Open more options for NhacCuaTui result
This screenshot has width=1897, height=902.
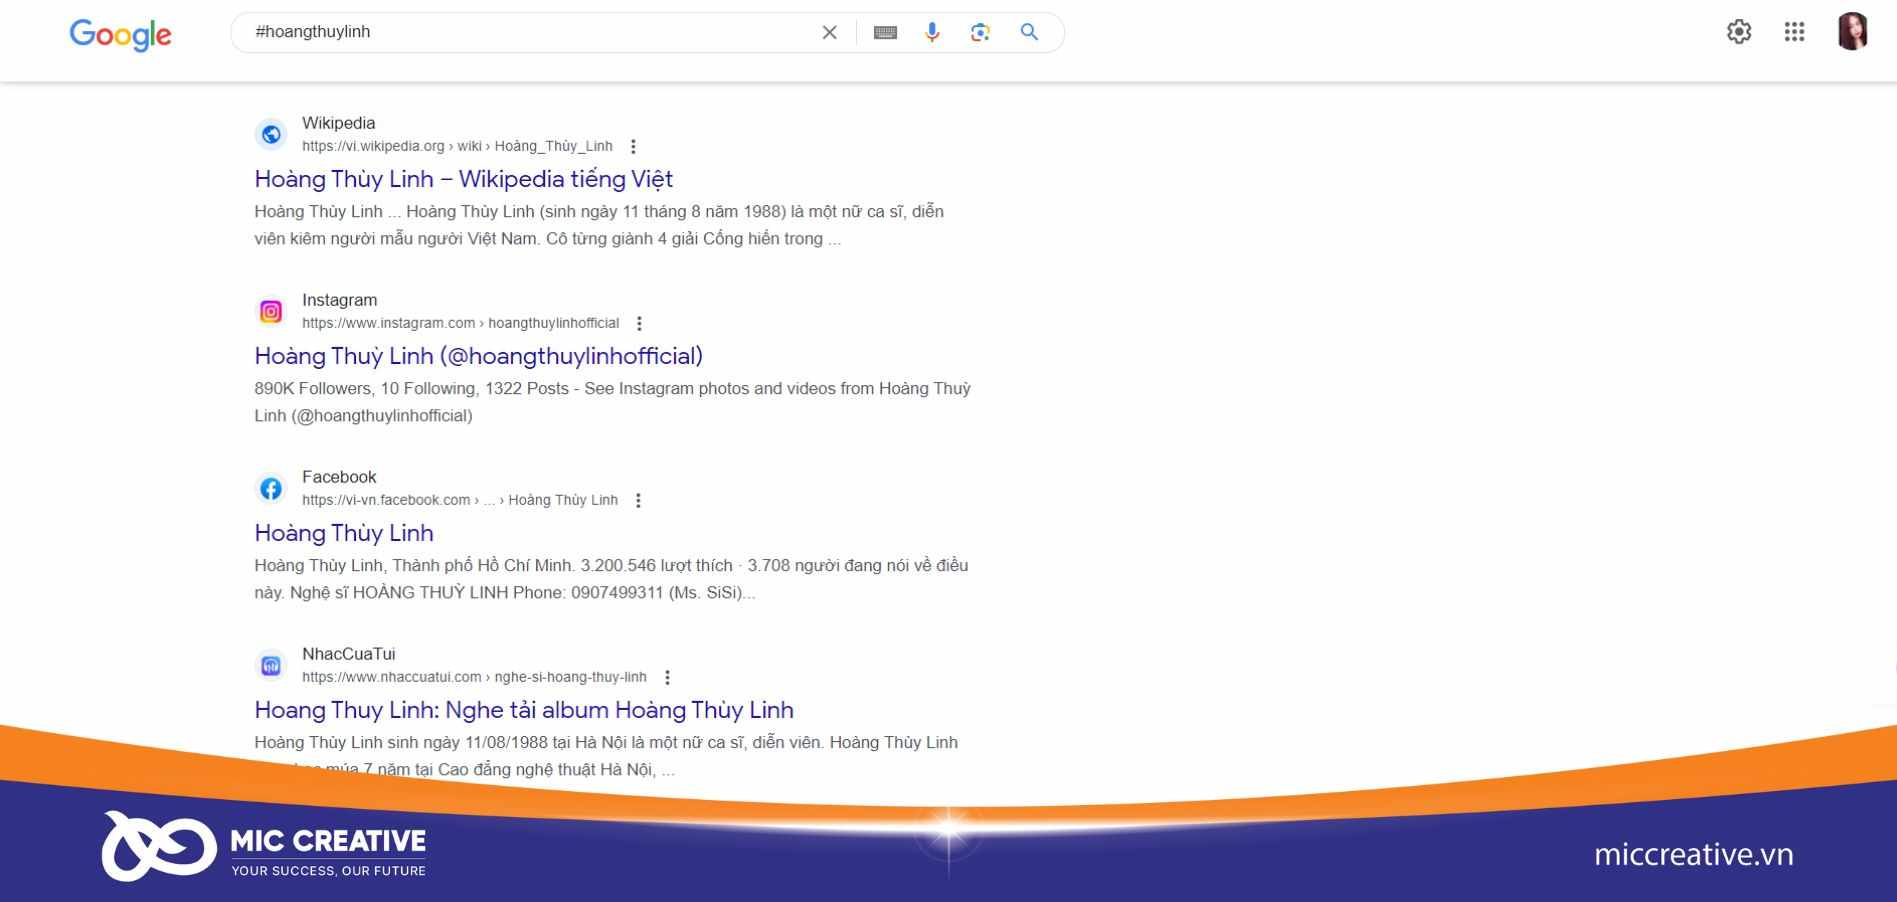coord(667,677)
